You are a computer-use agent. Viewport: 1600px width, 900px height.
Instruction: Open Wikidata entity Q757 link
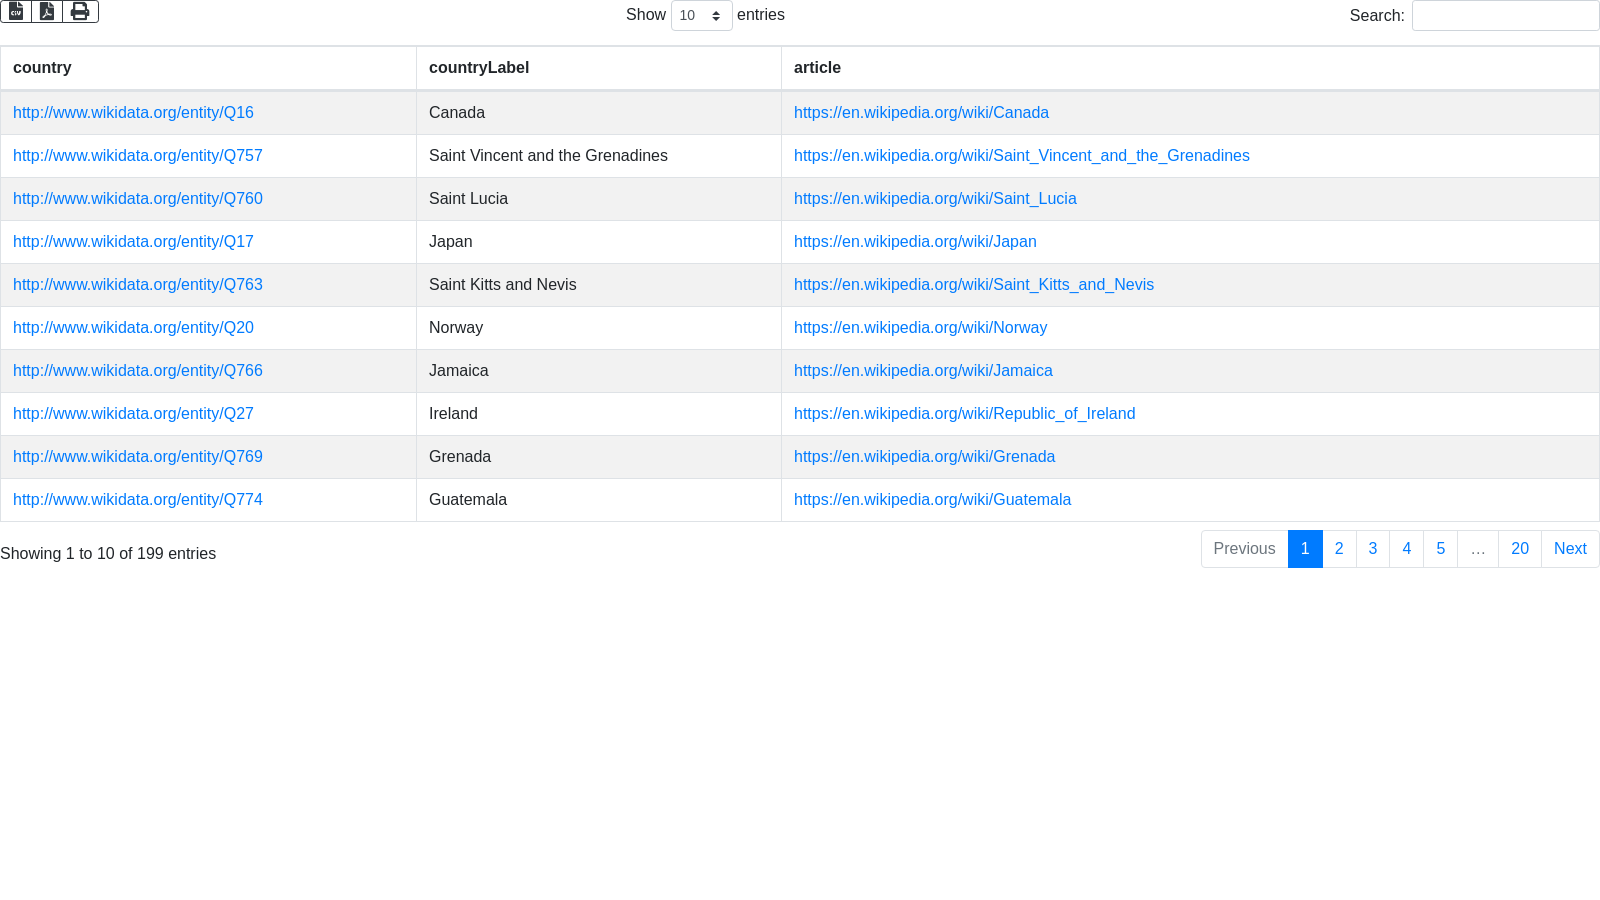point(138,156)
